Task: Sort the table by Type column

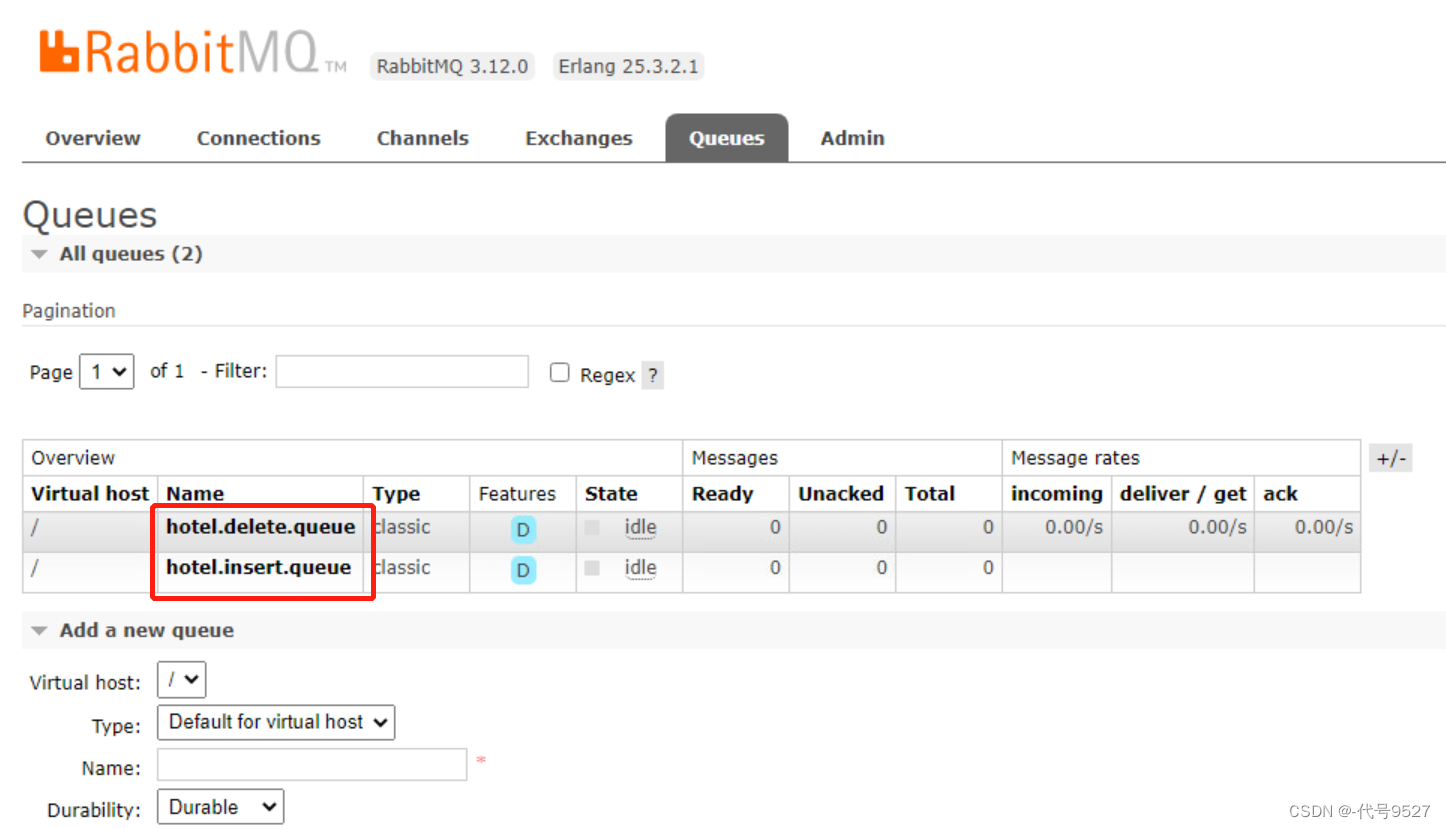Action: 395,494
